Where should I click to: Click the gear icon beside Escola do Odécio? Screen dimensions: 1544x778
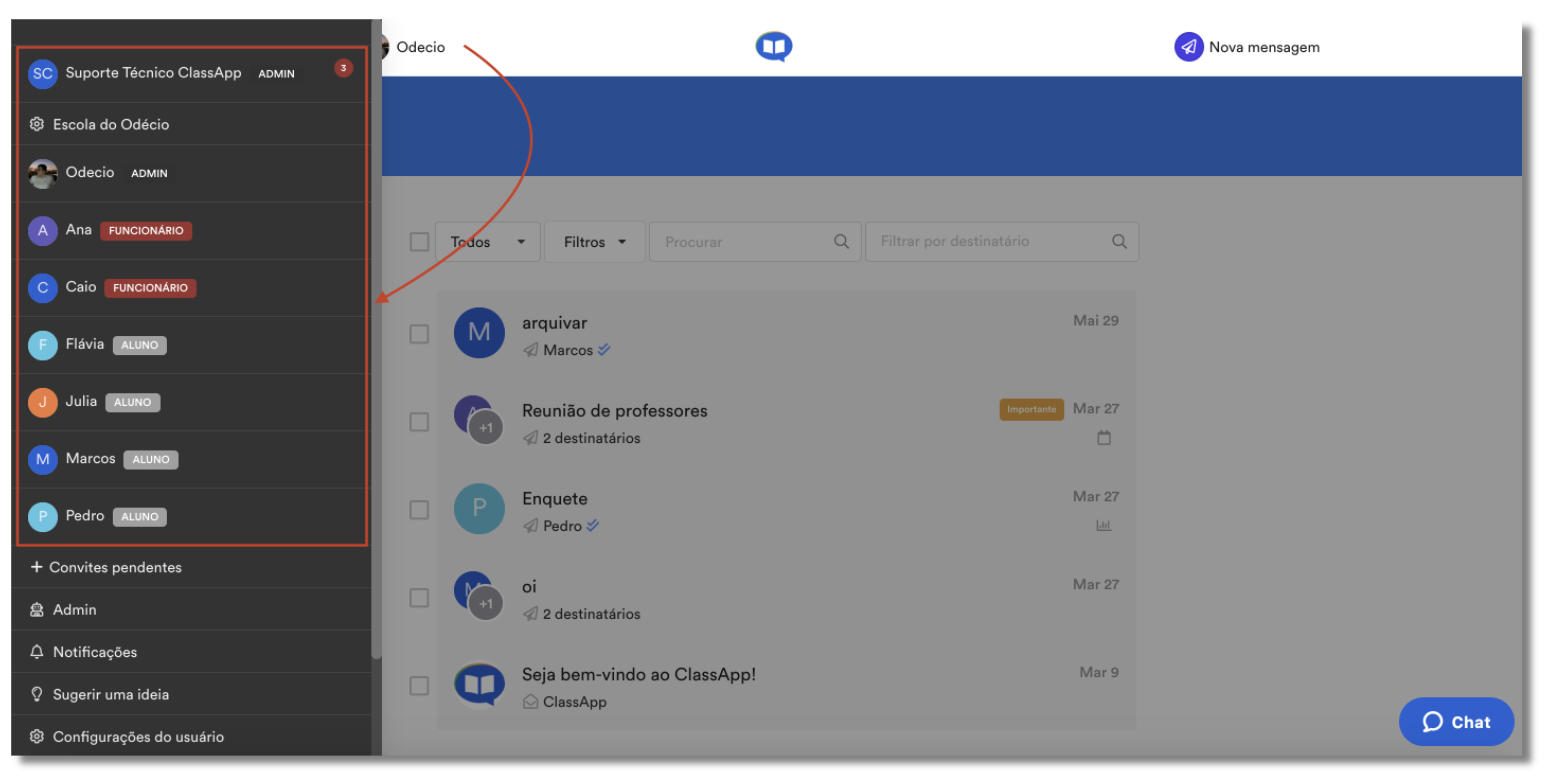37,124
